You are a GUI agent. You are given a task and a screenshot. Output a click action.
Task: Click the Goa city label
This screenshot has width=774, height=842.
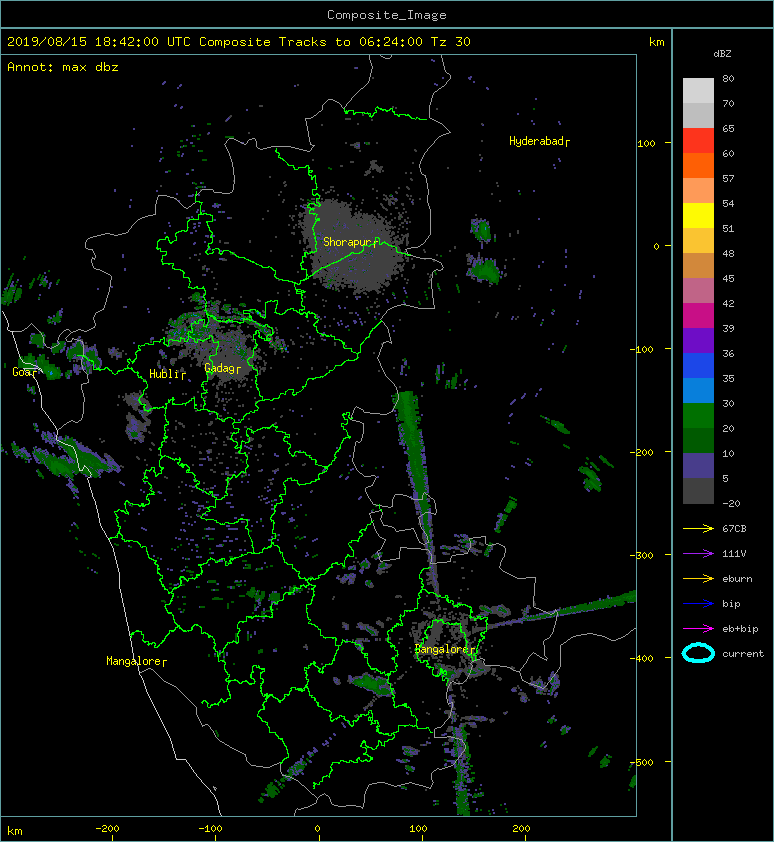click(x=26, y=372)
